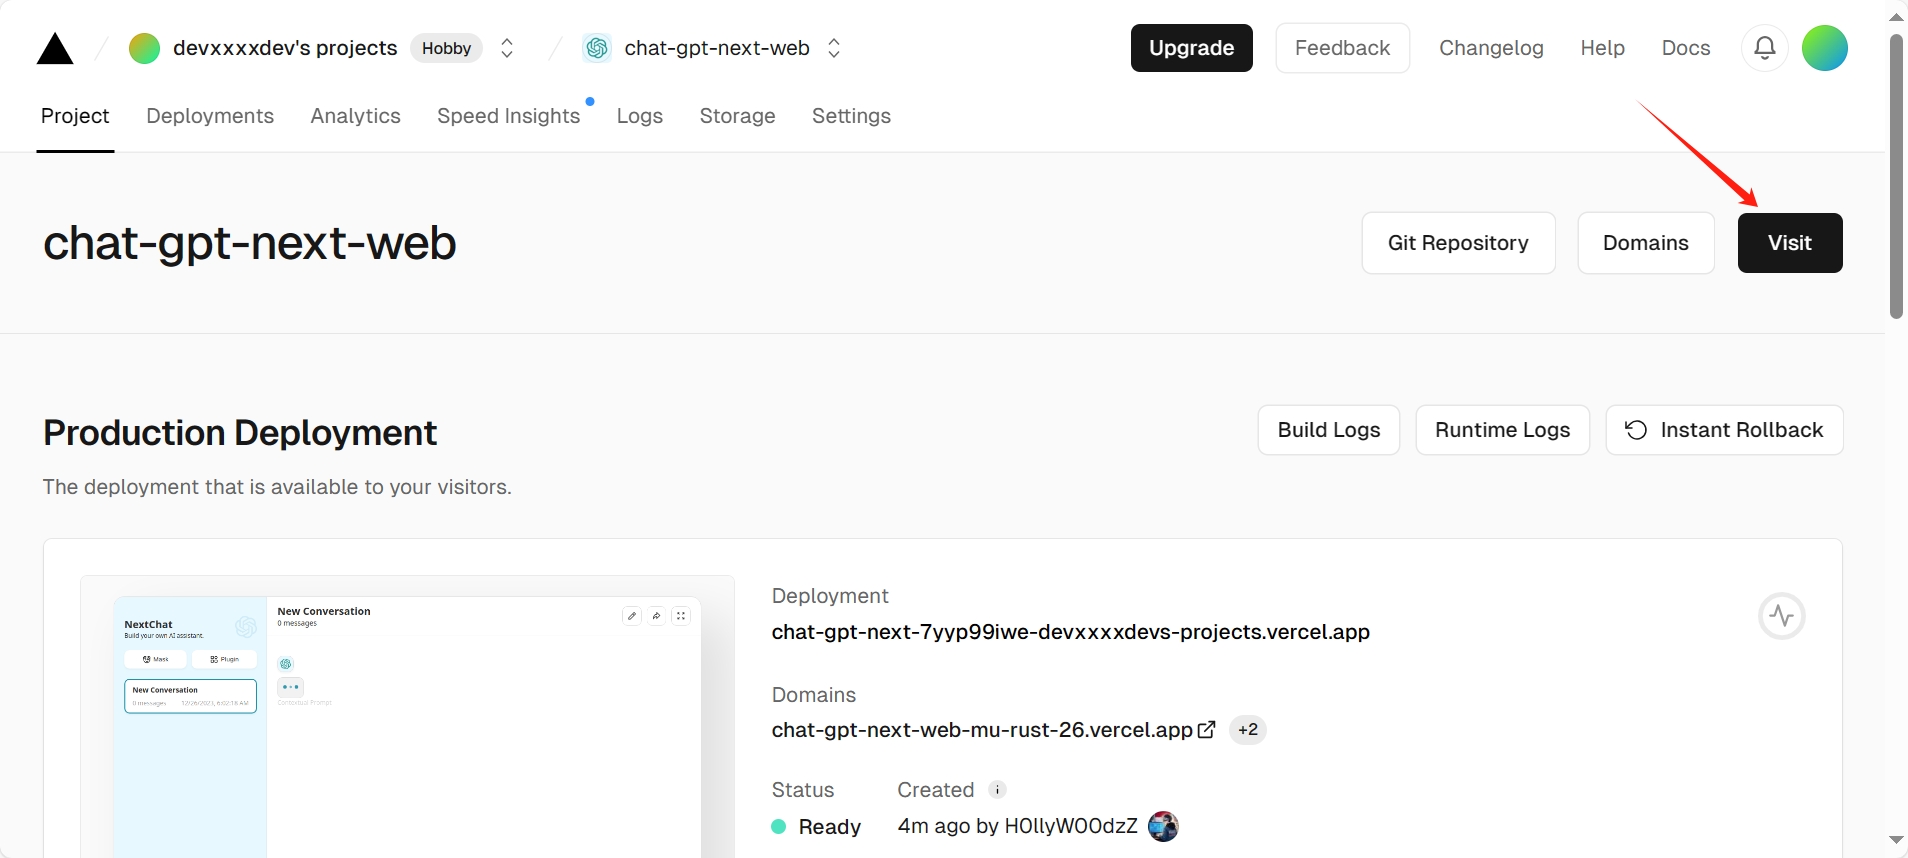Open the Logs tab
1908x858 pixels.
640,116
